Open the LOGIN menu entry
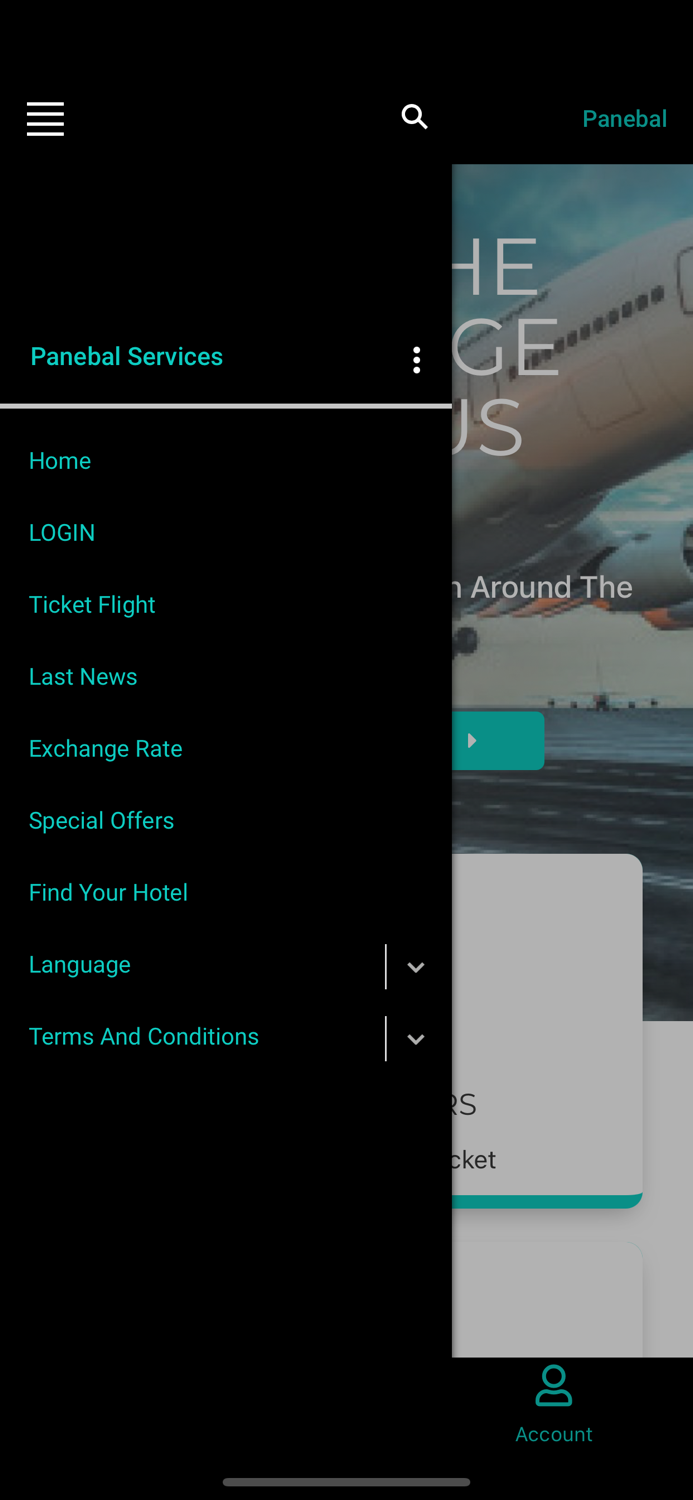The height and width of the screenshot is (1500, 693). click(x=62, y=533)
